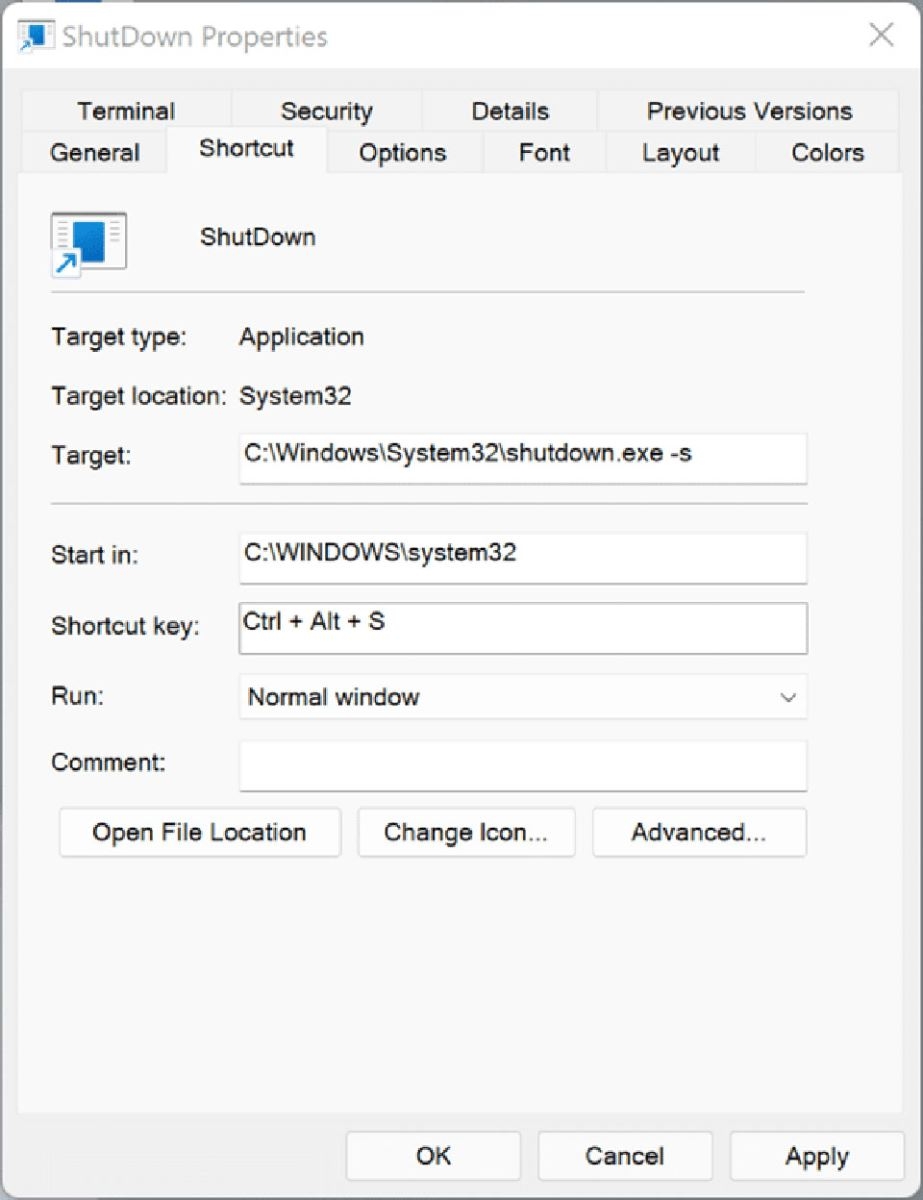This screenshot has width=923, height=1200.
Task: Open the Change Icon dialog
Action: [466, 832]
